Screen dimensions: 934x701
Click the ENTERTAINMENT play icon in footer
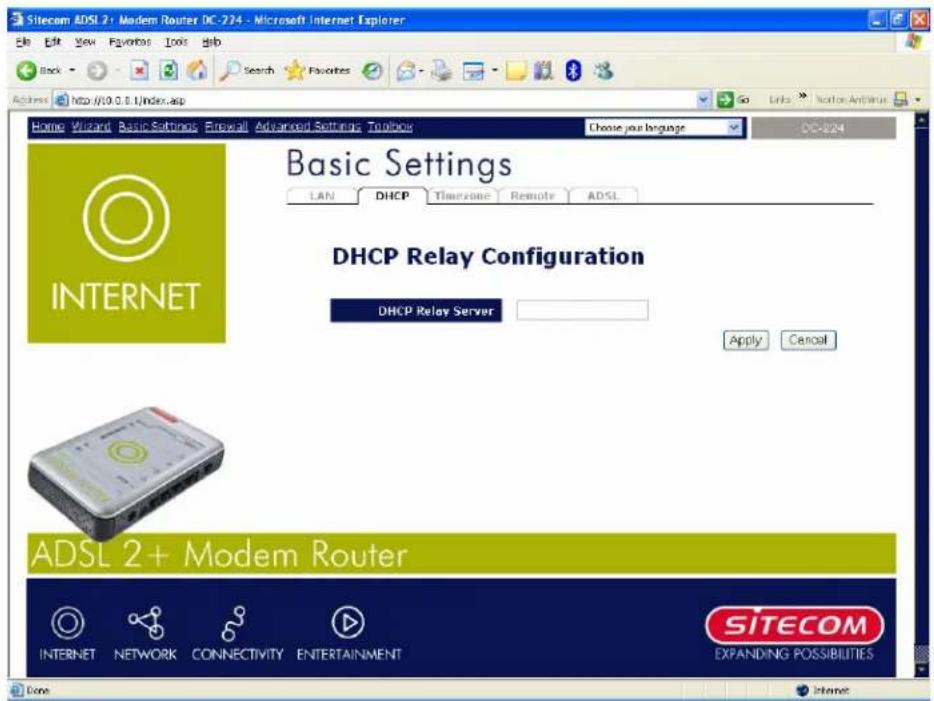(x=348, y=623)
